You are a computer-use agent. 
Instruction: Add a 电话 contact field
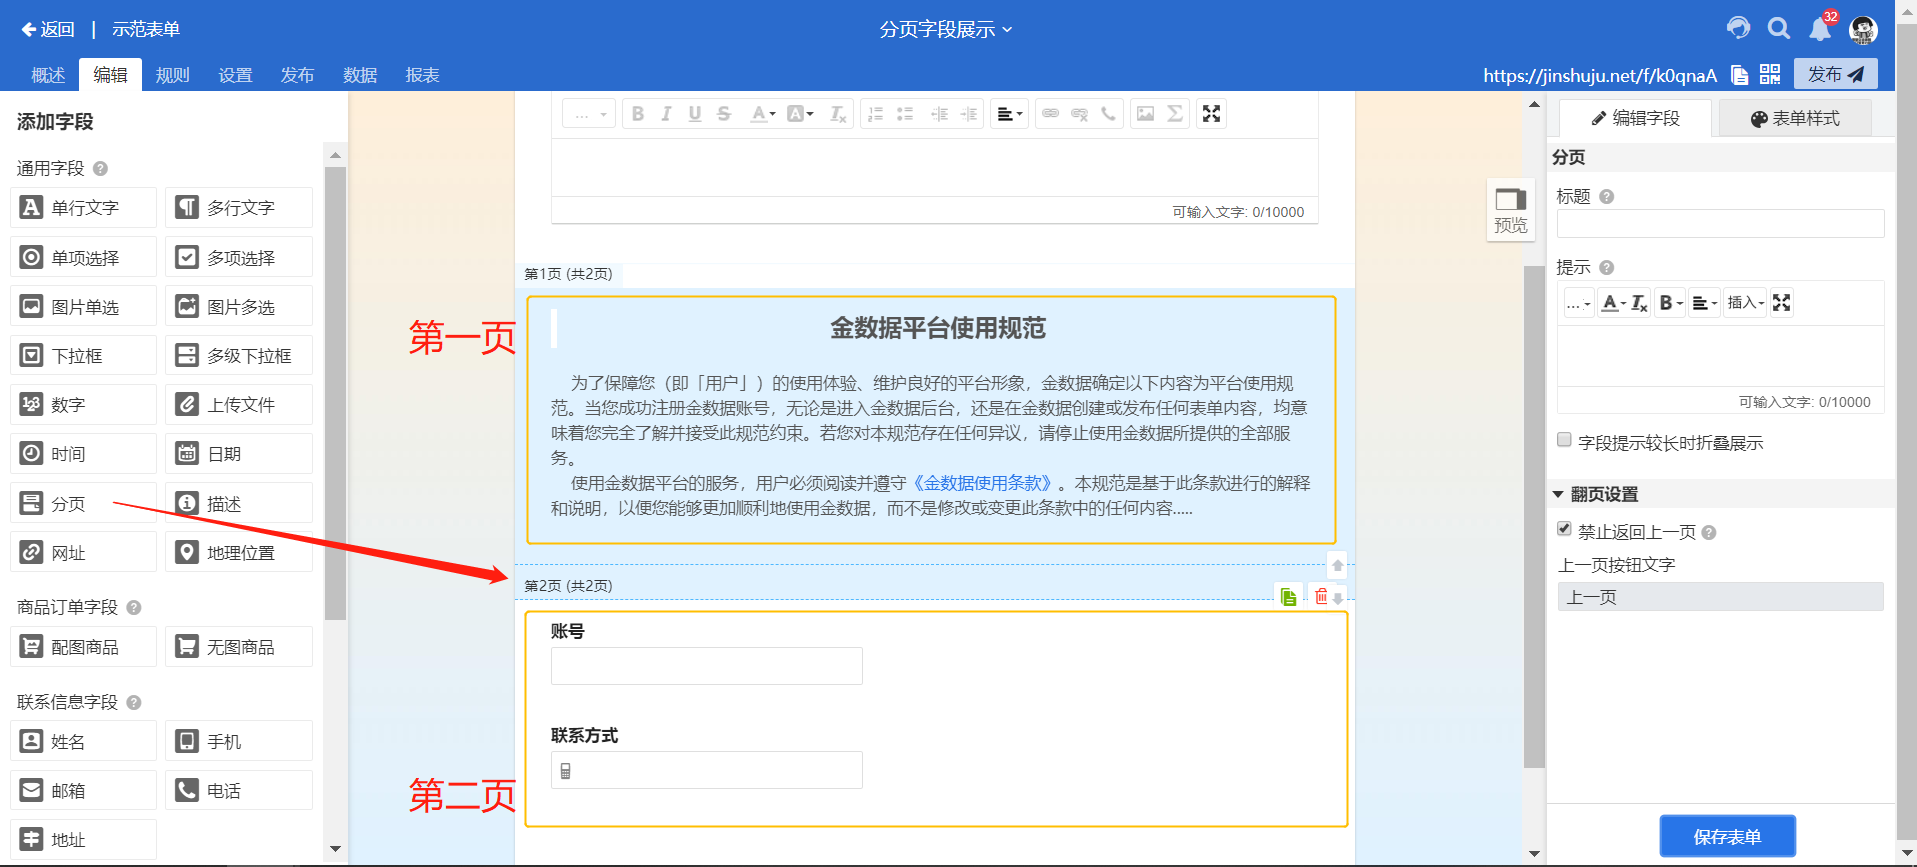tap(239, 790)
